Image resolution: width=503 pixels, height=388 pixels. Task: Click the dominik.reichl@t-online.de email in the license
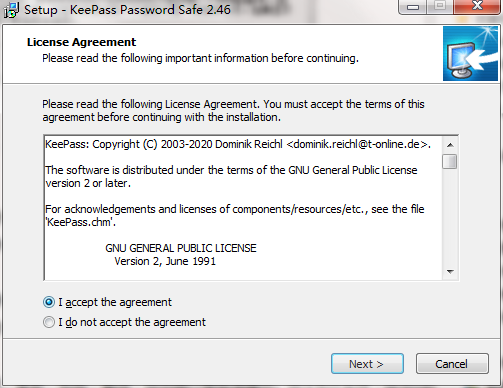(356, 144)
